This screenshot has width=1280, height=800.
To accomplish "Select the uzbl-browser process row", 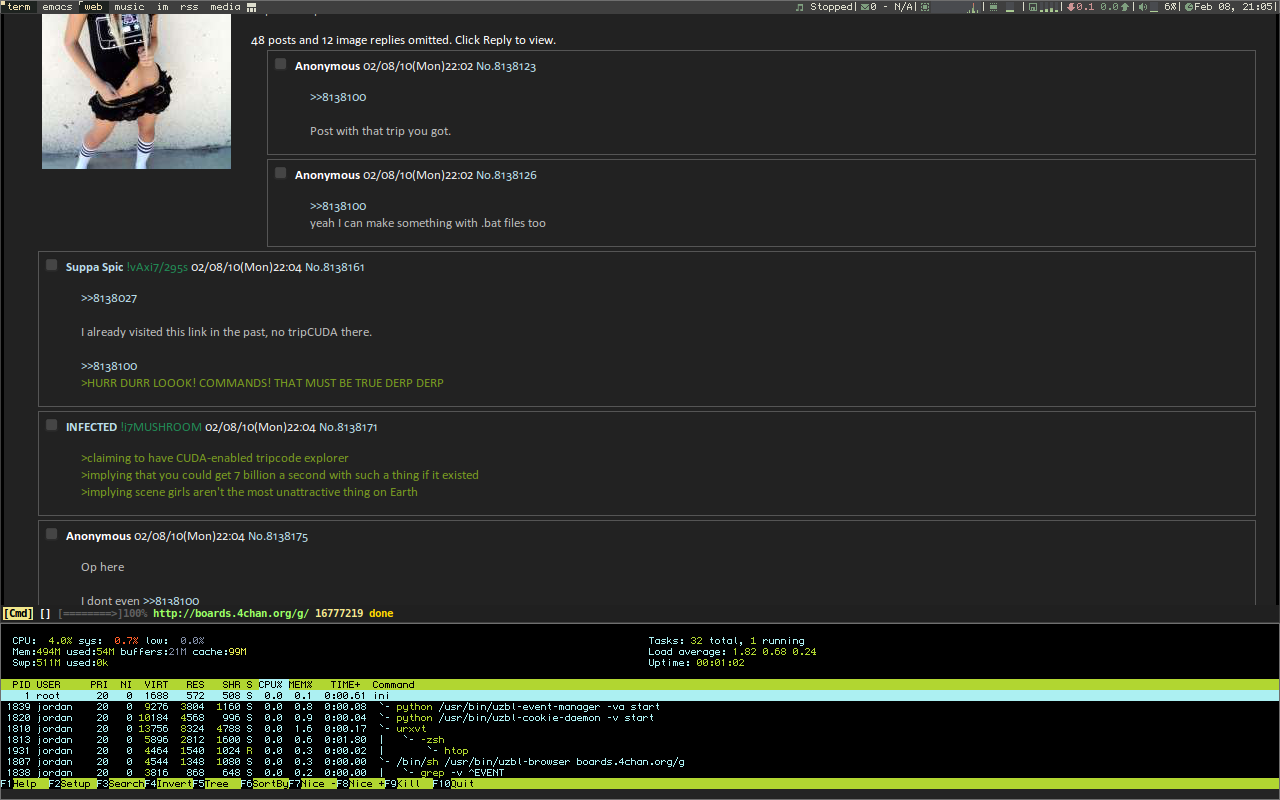I will point(640,762).
